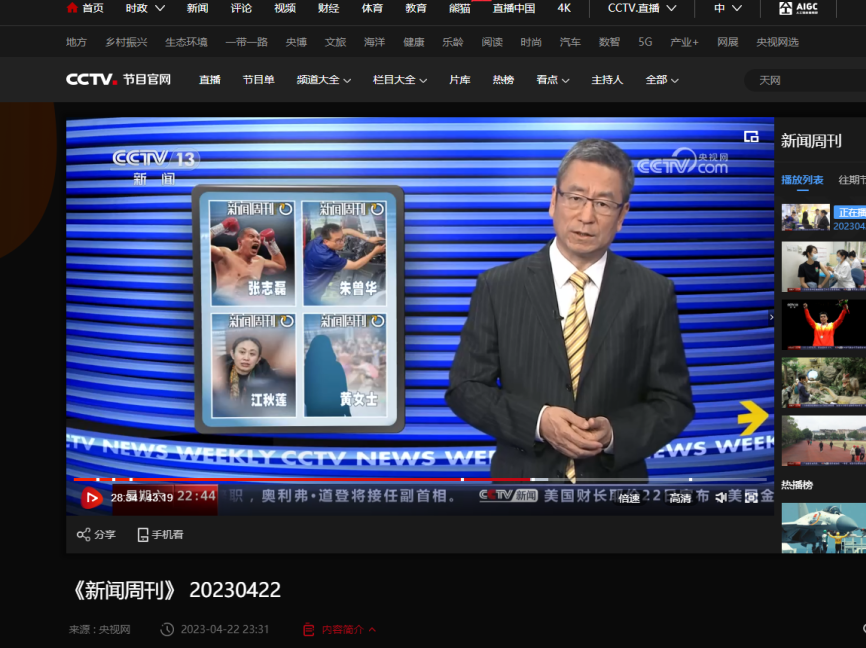Open 熊猫 in the top navigation
This screenshot has height=648, width=866.
[460, 8]
